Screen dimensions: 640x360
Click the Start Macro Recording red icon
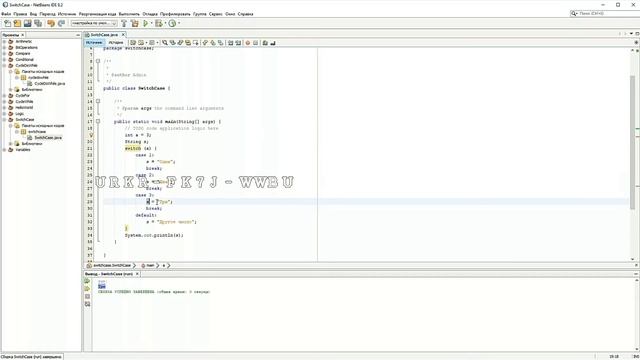pos(248,42)
